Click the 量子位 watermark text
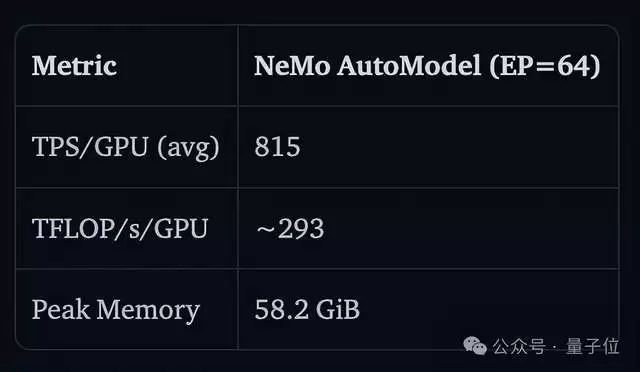Image resolution: width=640 pixels, height=372 pixels. (x=593, y=347)
